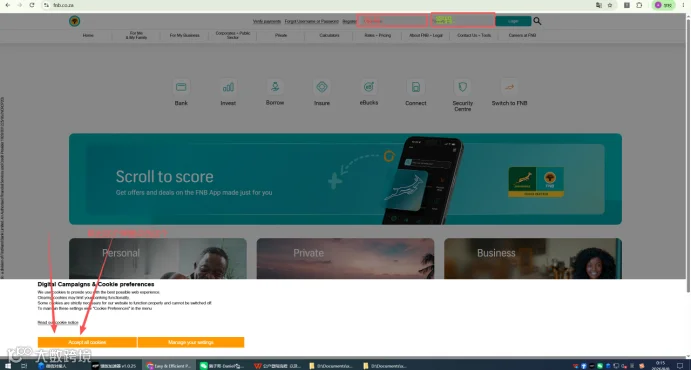692x370 pixels.
Task: Expand the Rates + Pricing menu
Action: [377, 35]
